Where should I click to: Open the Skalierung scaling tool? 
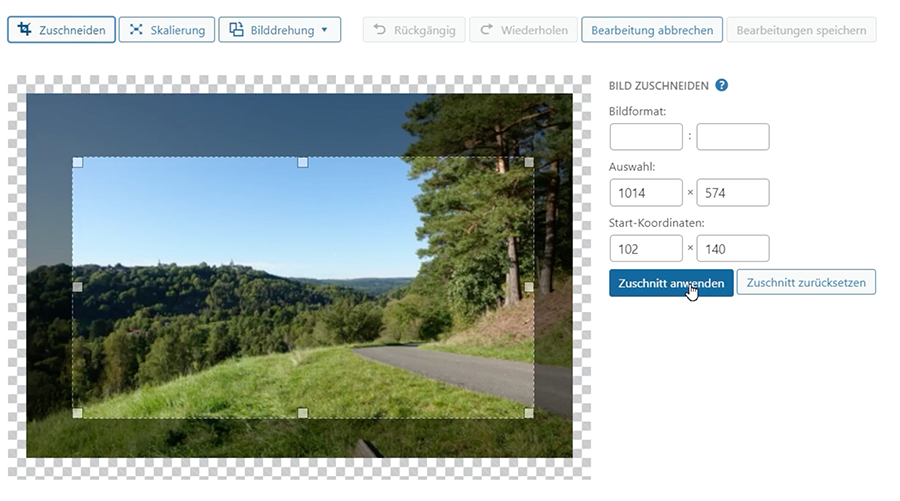click(166, 30)
